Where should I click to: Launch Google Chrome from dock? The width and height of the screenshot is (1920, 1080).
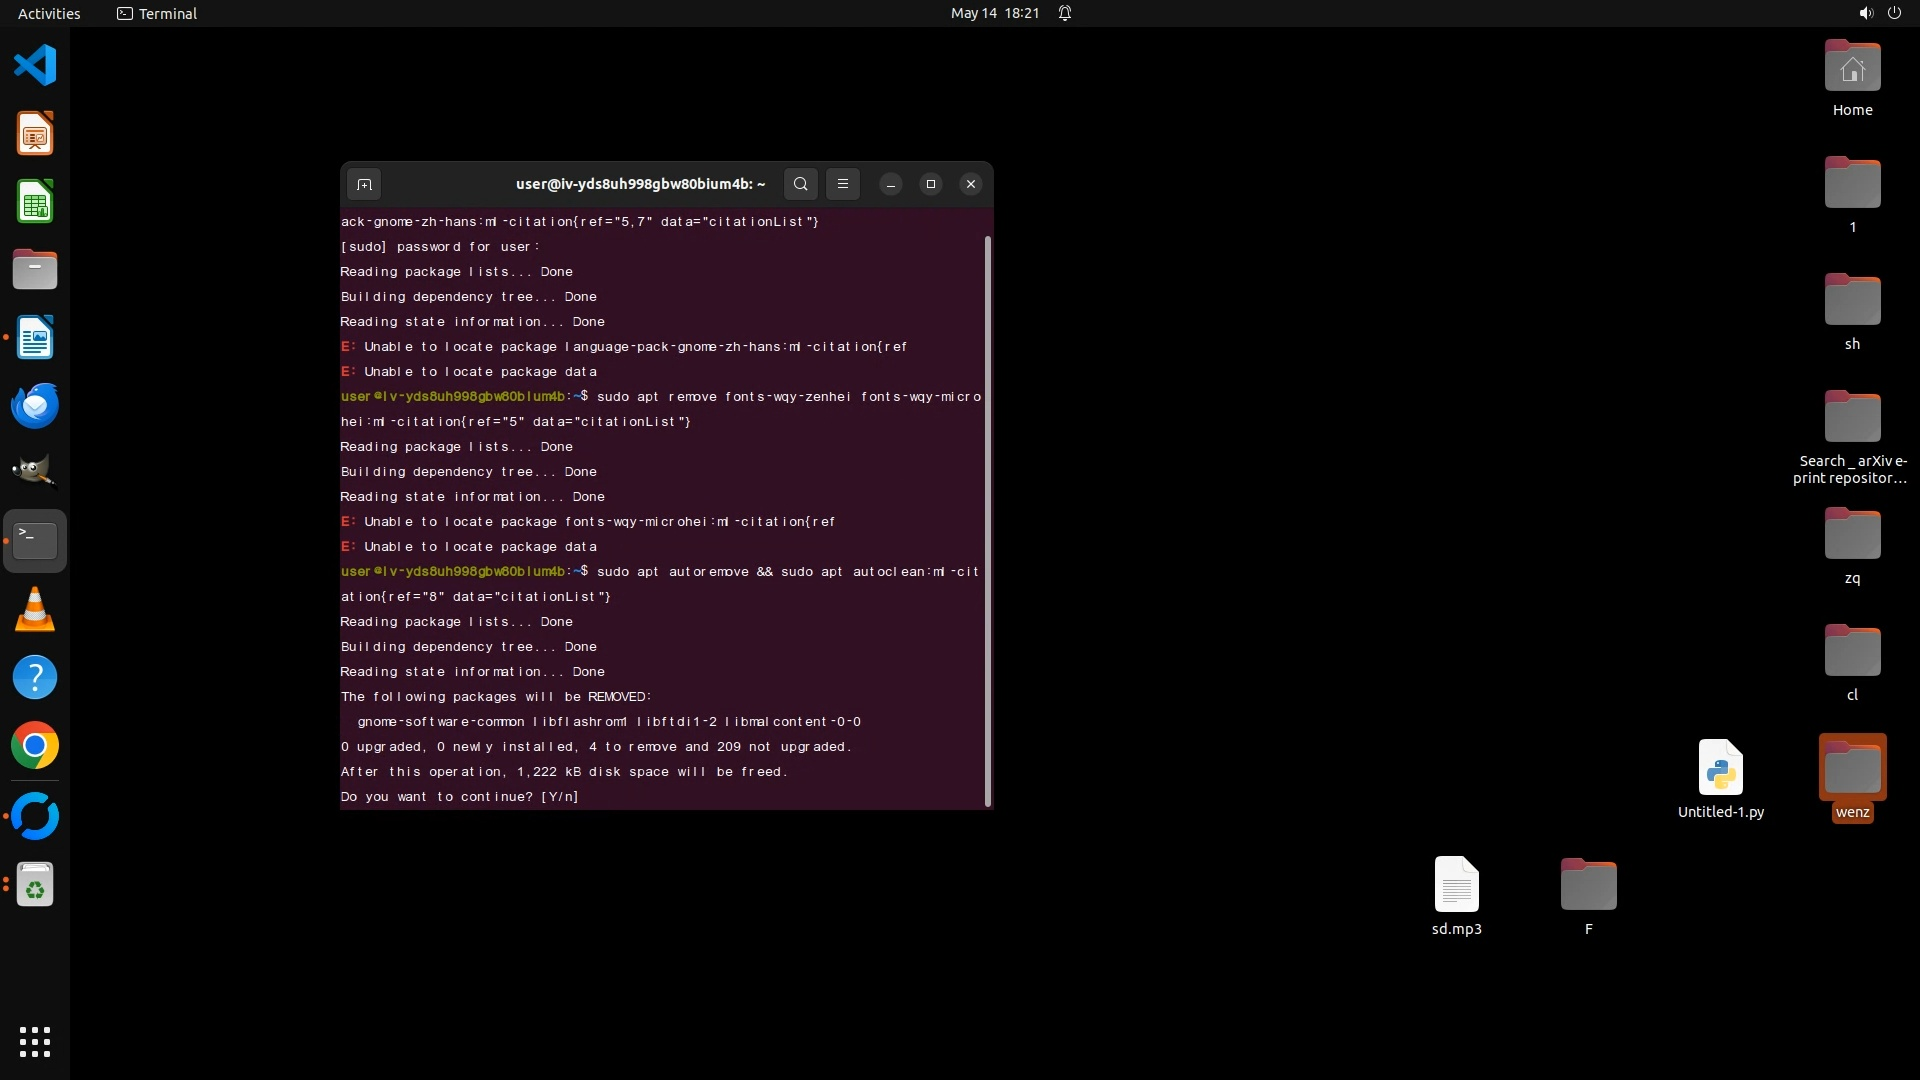tap(35, 746)
